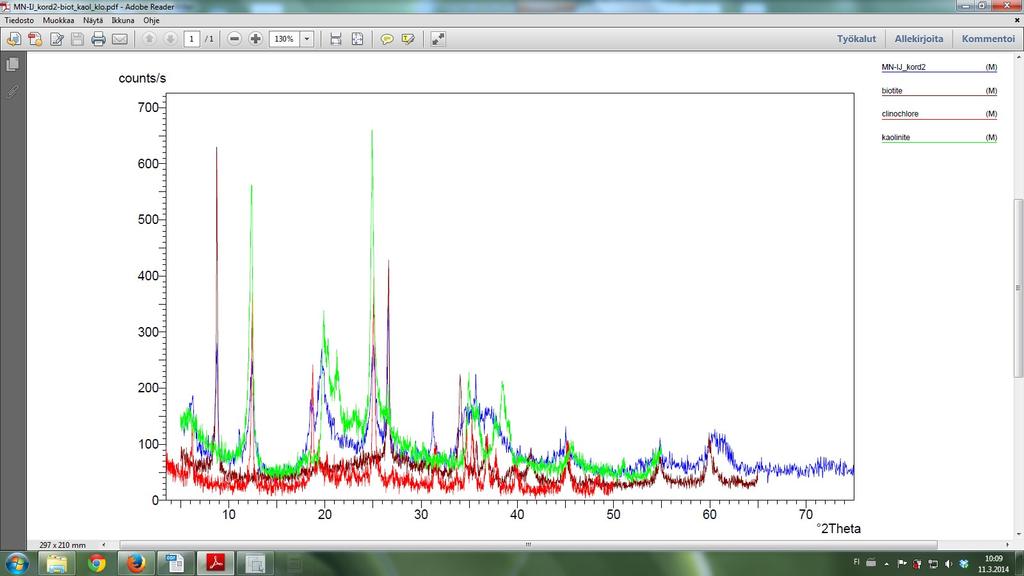Click the page number field
Screen dimensions: 1024x576
pos(191,39)
